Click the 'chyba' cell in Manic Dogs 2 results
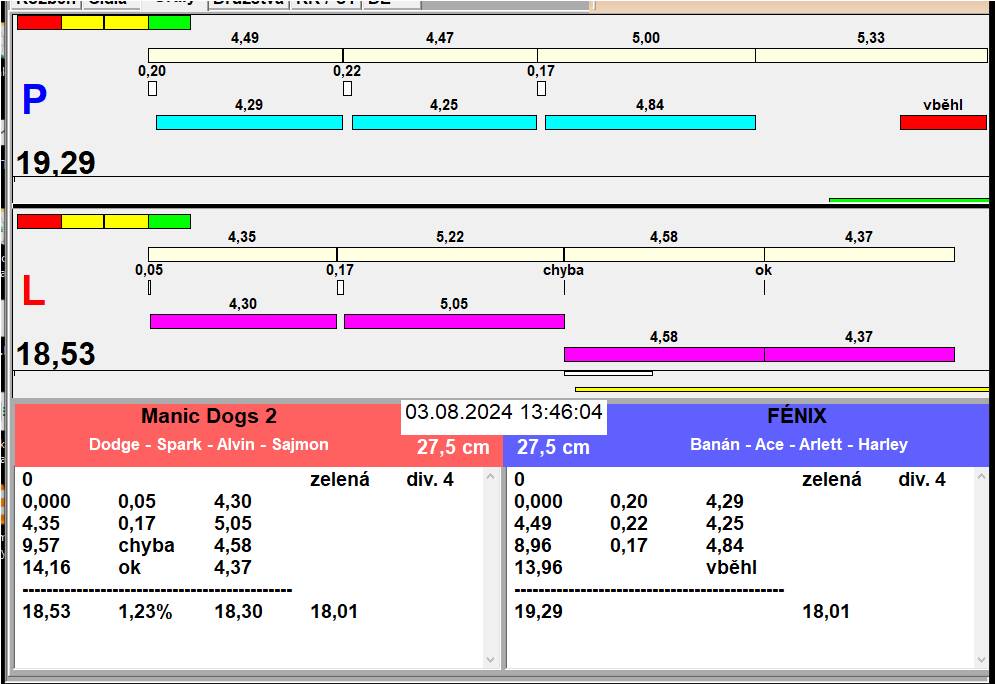This screenshot has width=995, height=684. tap(147, 546)
